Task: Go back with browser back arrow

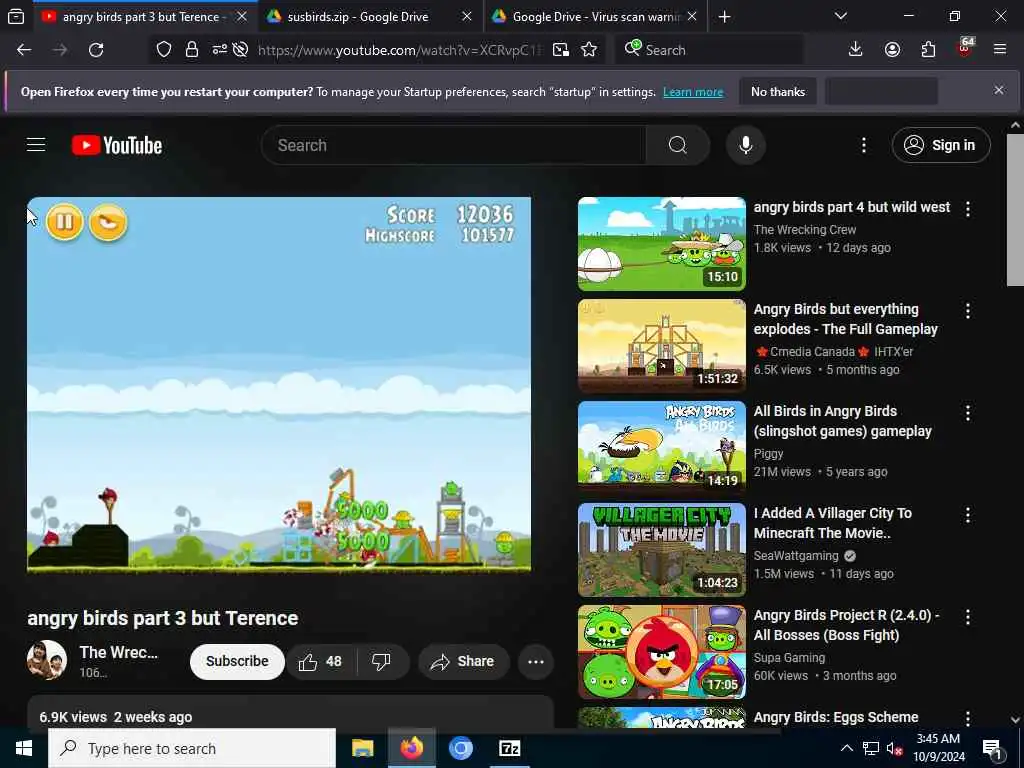Action: (24, 50)
